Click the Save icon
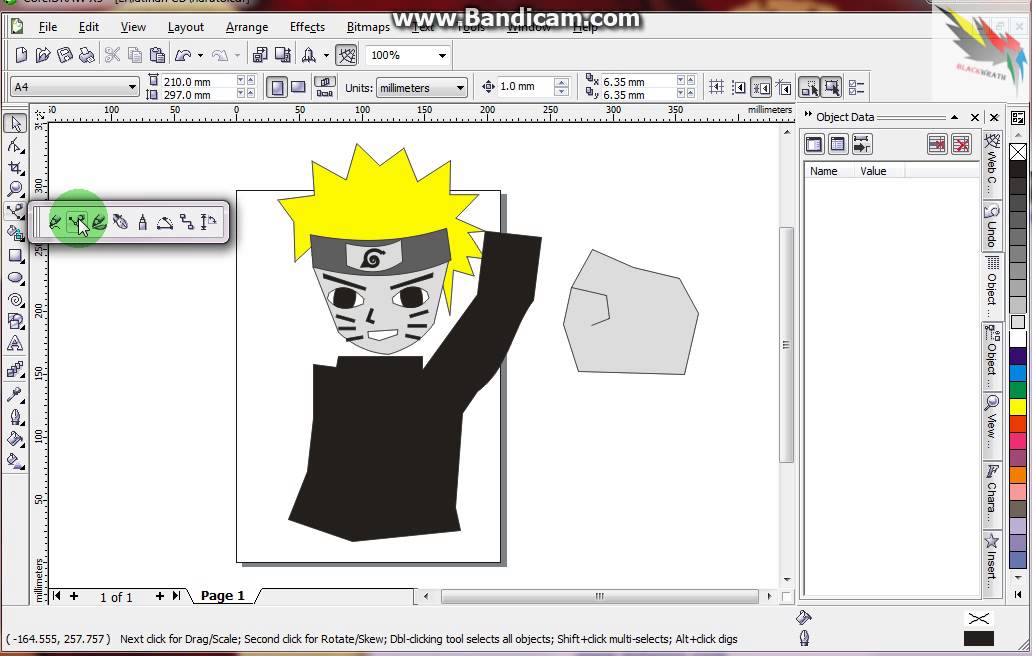 pyautogui.click(x=64, y=55)
